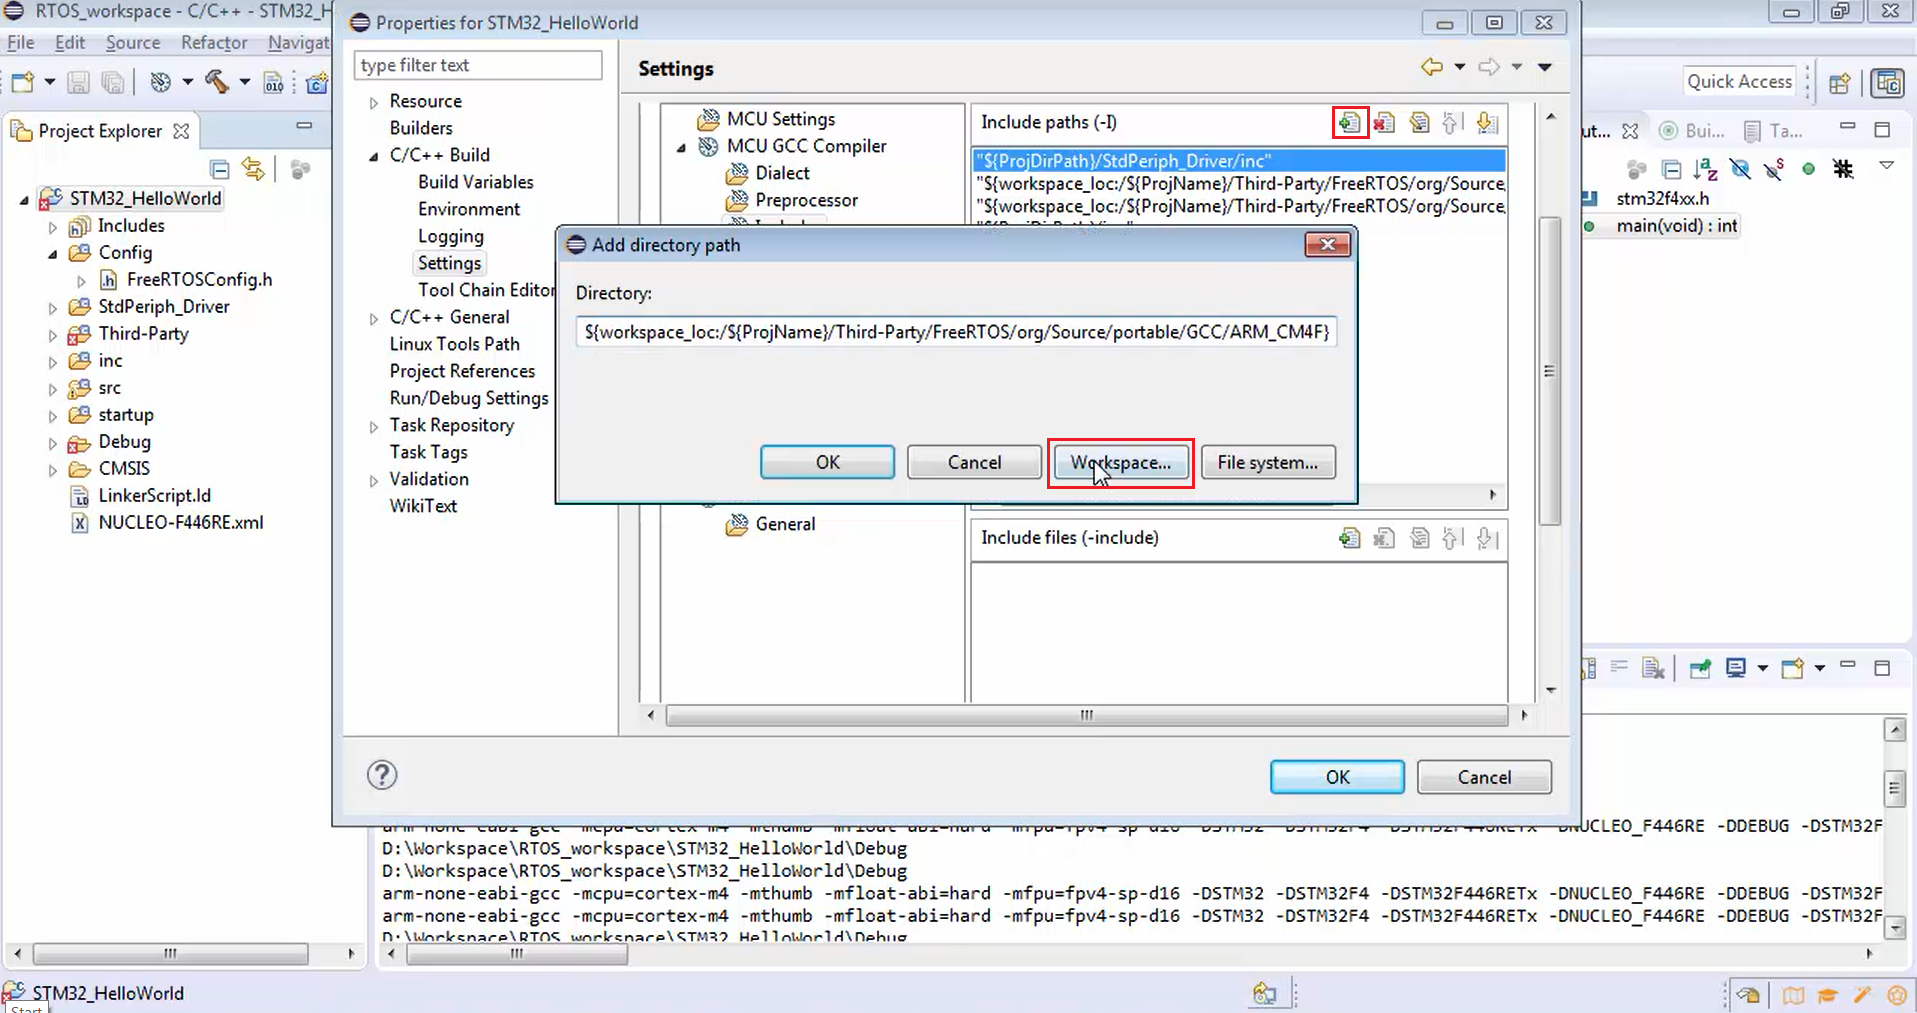Click the Project Explorer filter spheres icon
The height and width of the screenshot is (1013, 1917).
click(x=300, y=169)
